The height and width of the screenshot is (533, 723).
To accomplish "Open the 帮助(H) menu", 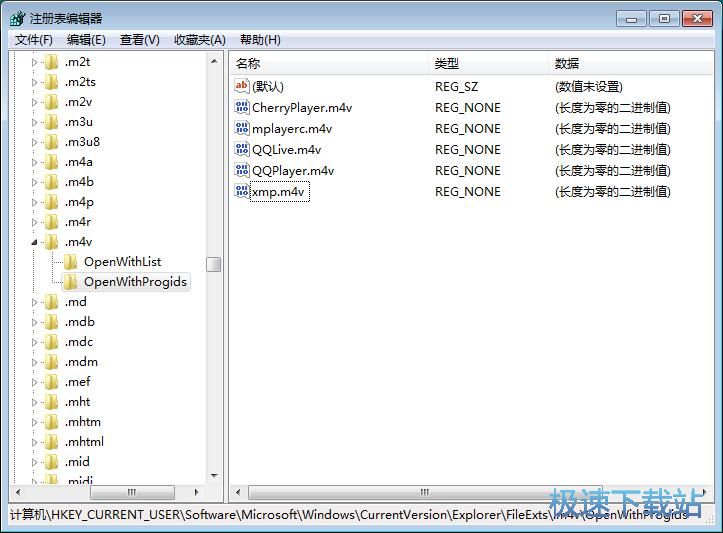I will coord(261,40).
